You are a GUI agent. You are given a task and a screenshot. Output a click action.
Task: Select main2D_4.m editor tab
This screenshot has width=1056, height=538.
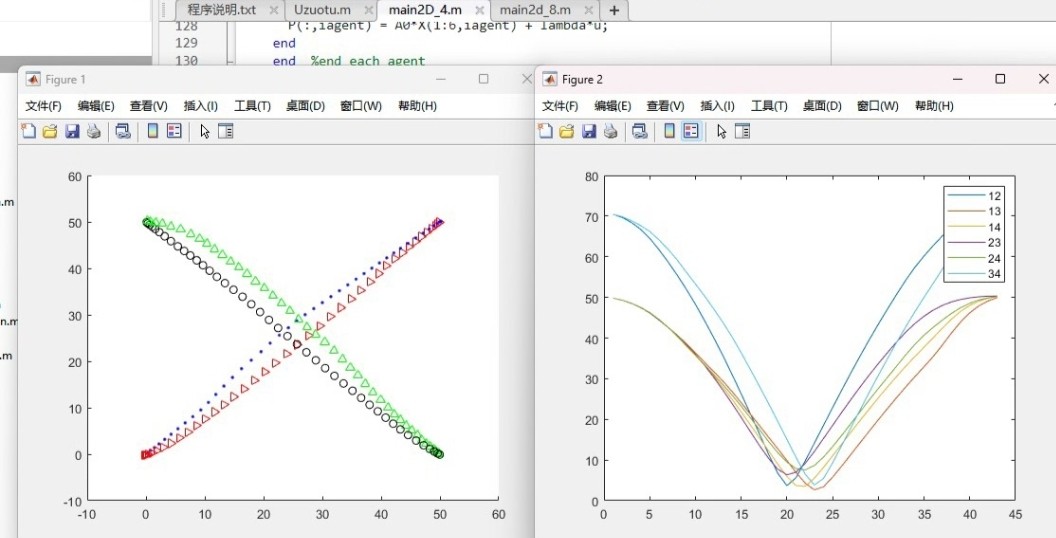pos(425,9)
